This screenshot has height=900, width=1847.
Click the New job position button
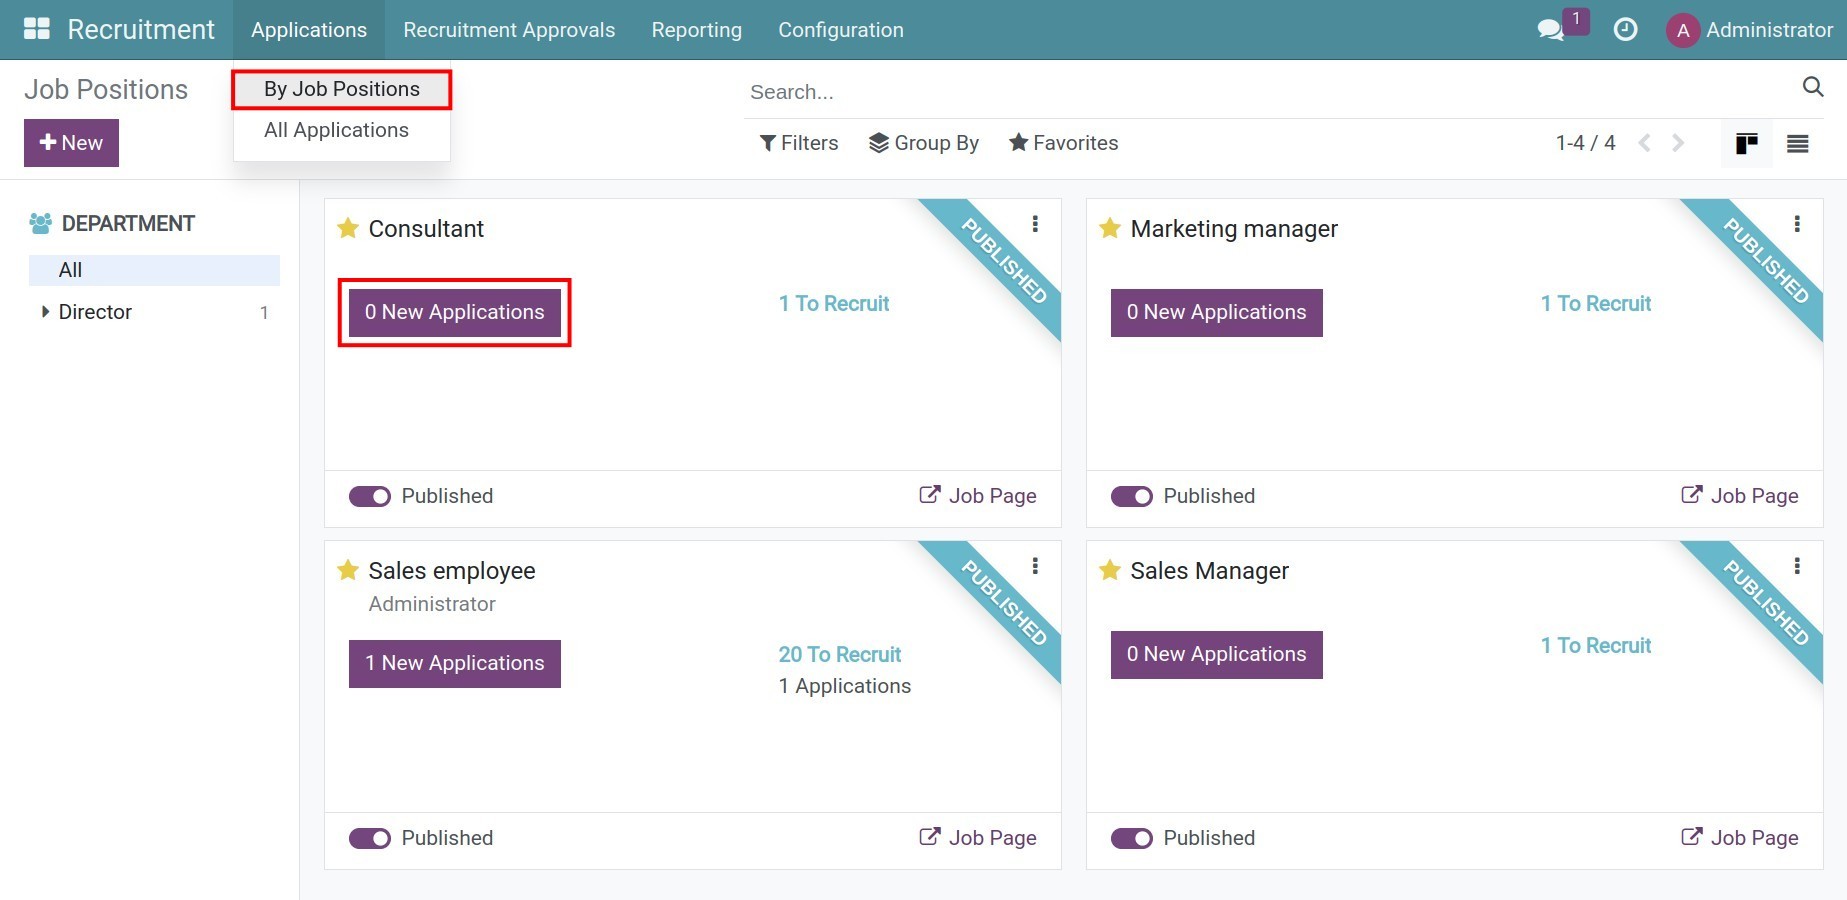pos(71,143)
